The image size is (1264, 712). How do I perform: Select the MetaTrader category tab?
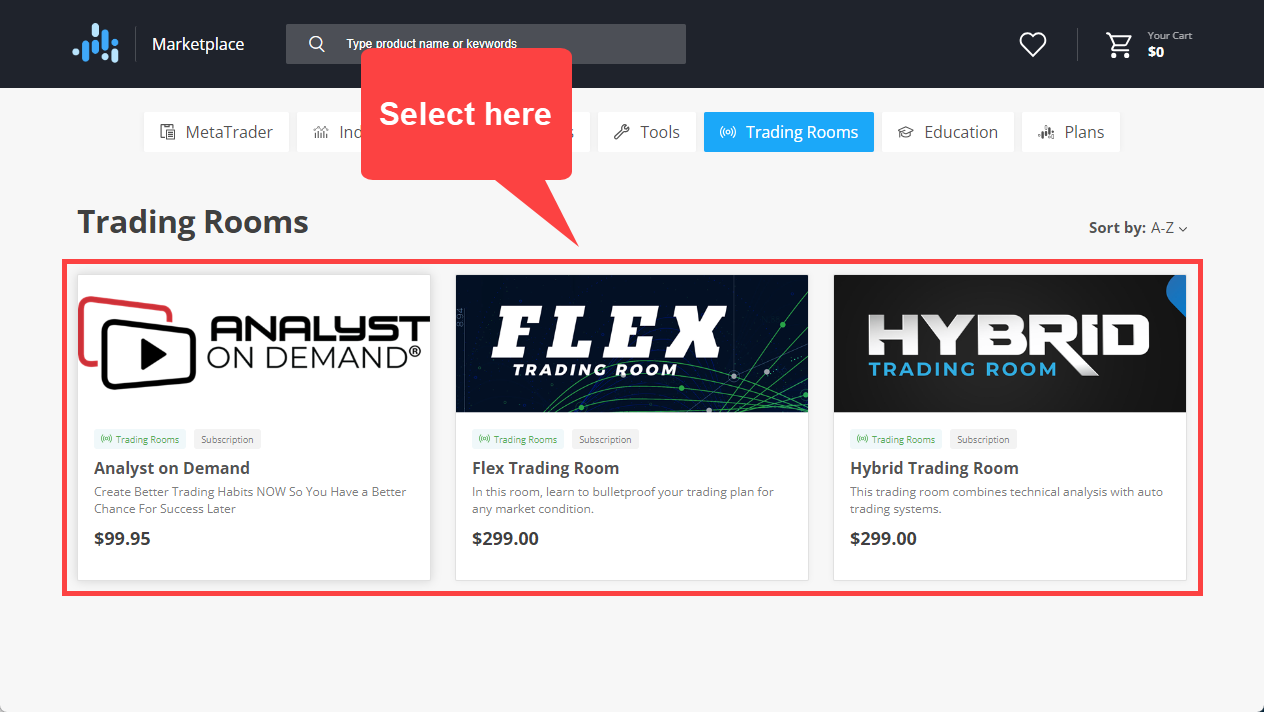click(x=216, y=132)
